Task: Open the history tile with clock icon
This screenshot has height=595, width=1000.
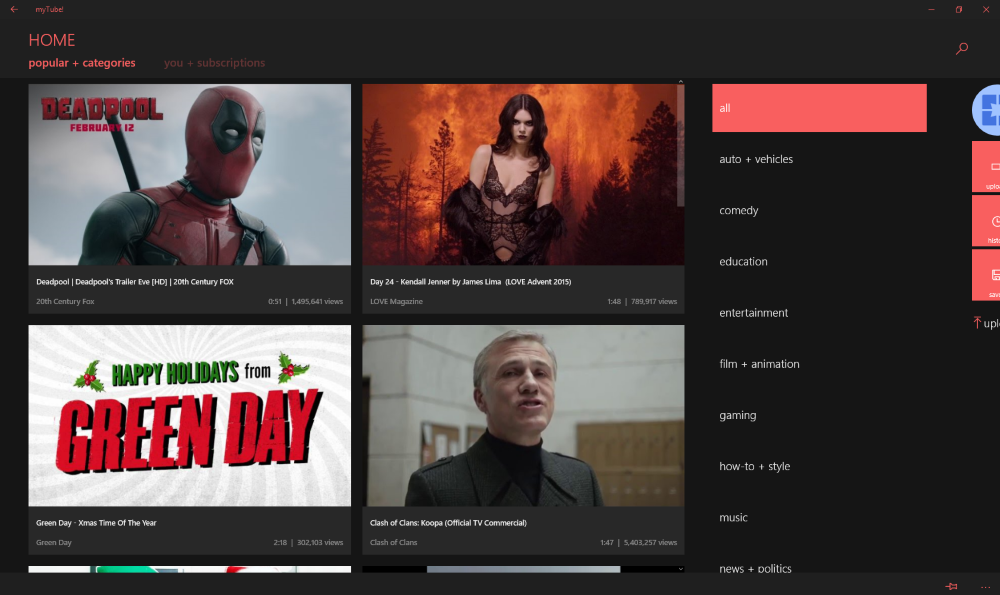Action: (x=986, y=221)
